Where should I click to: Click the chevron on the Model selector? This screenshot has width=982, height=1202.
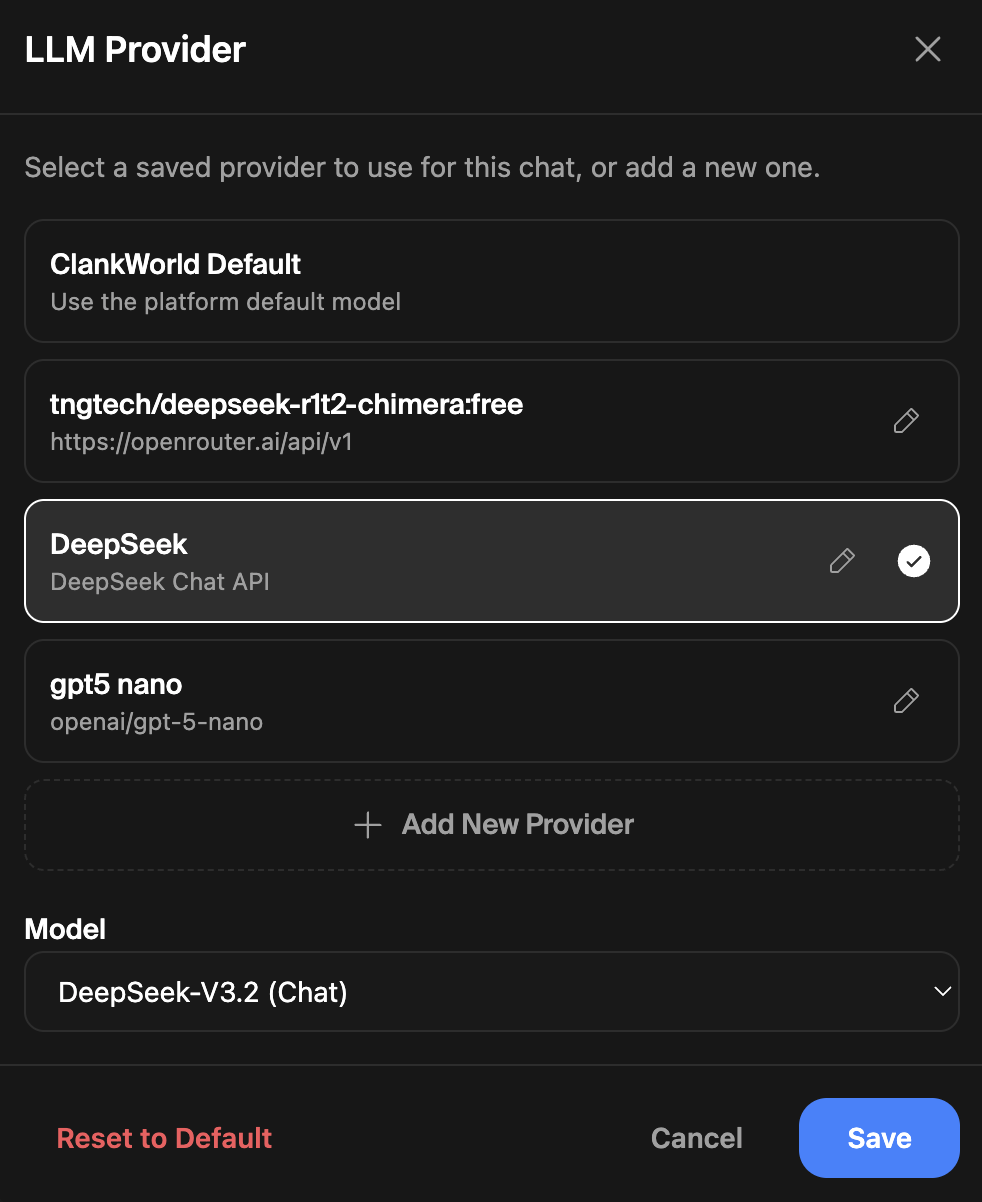click(941, 991)
